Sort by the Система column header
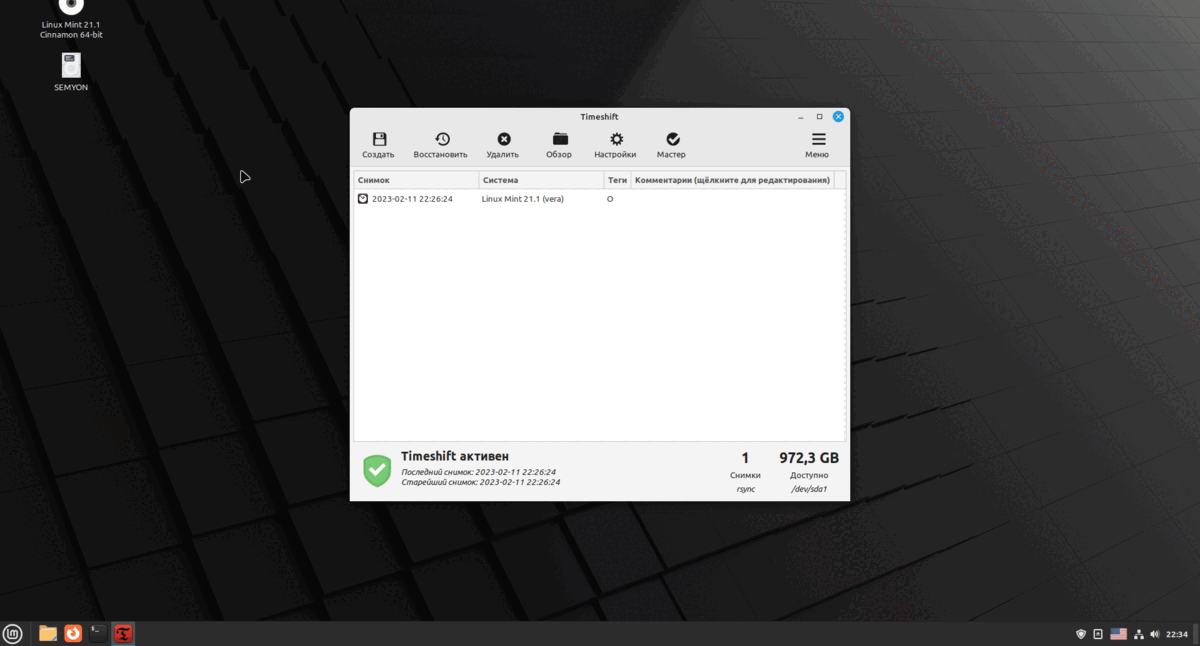Viewport: 1200px width, 646px height. pyautogui.click(x=541, y=180)
